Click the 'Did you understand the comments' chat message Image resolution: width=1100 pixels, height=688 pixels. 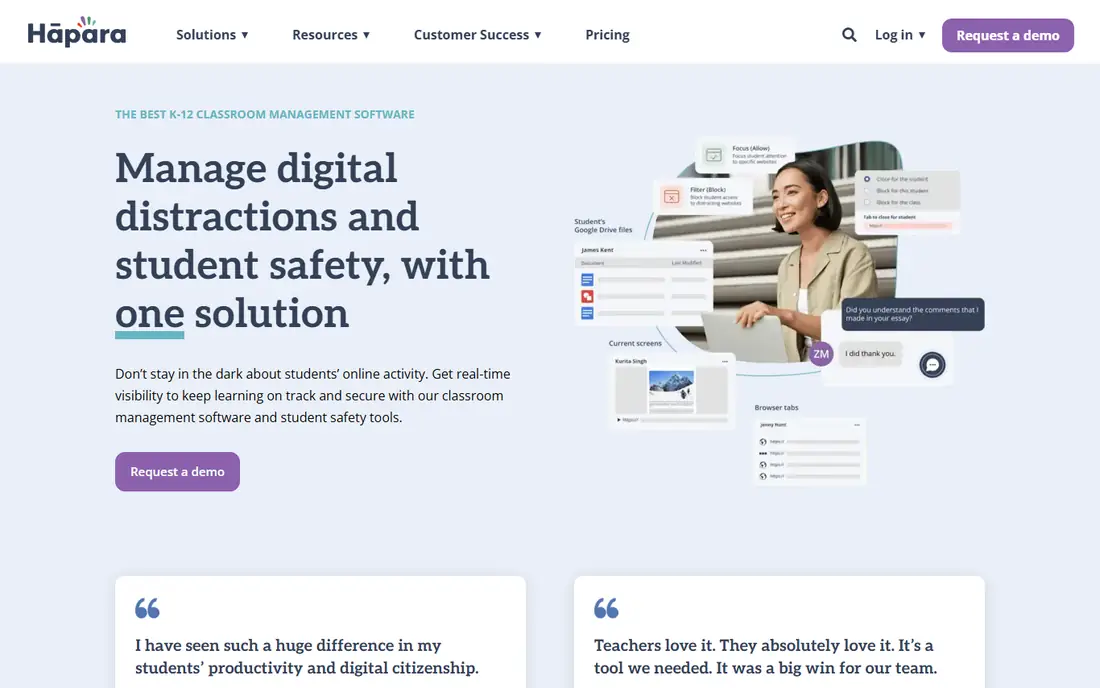911,314
